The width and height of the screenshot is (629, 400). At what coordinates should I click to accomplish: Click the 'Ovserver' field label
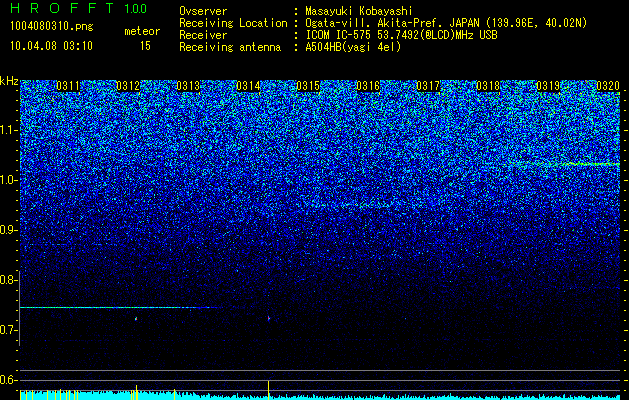click(x=203, y=11)
